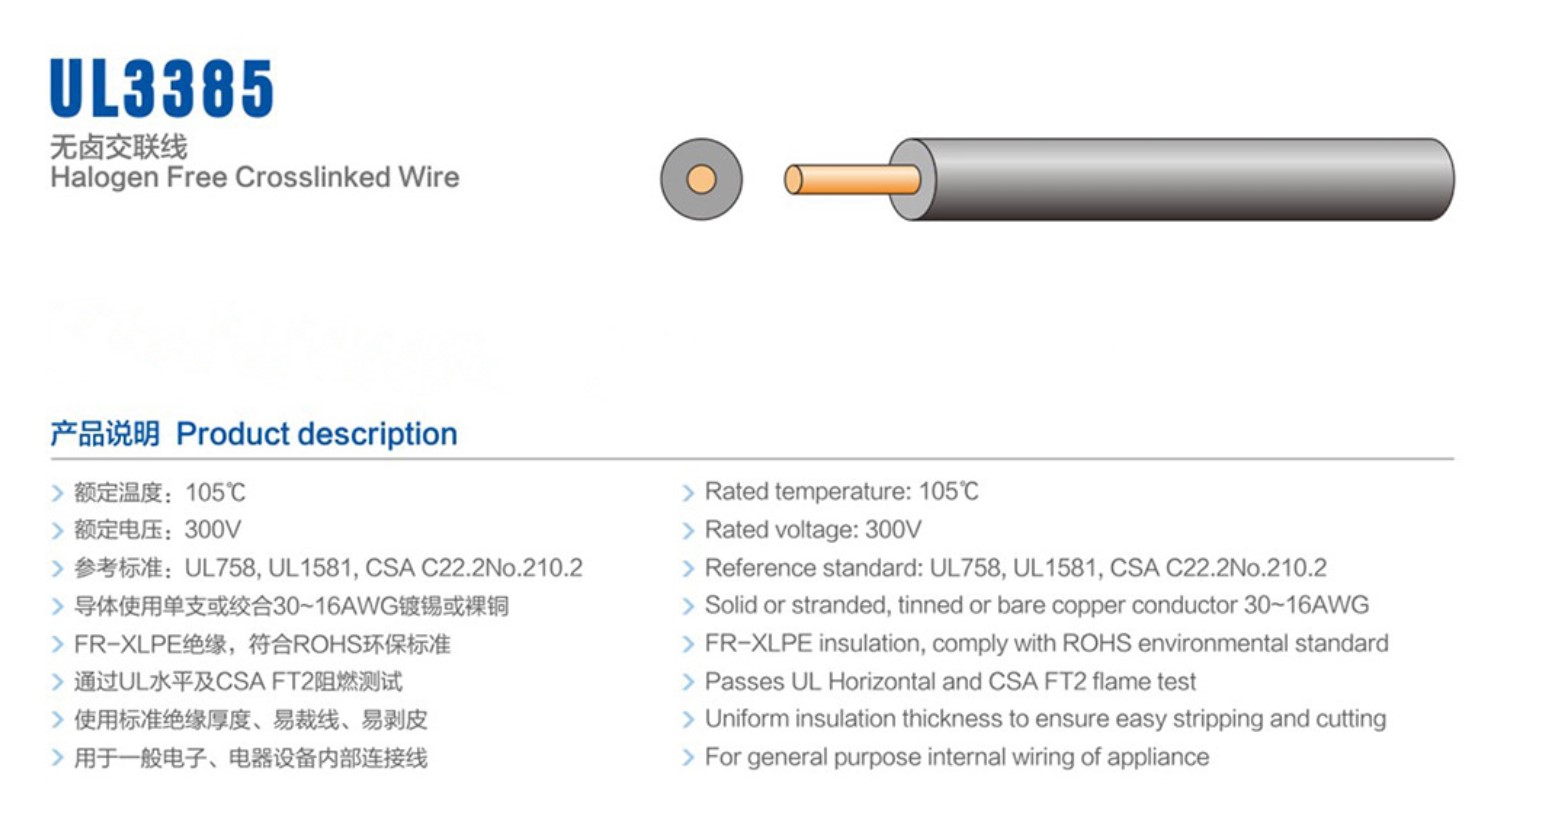Click the '产品说明' heading text

[x=105, y=434]
